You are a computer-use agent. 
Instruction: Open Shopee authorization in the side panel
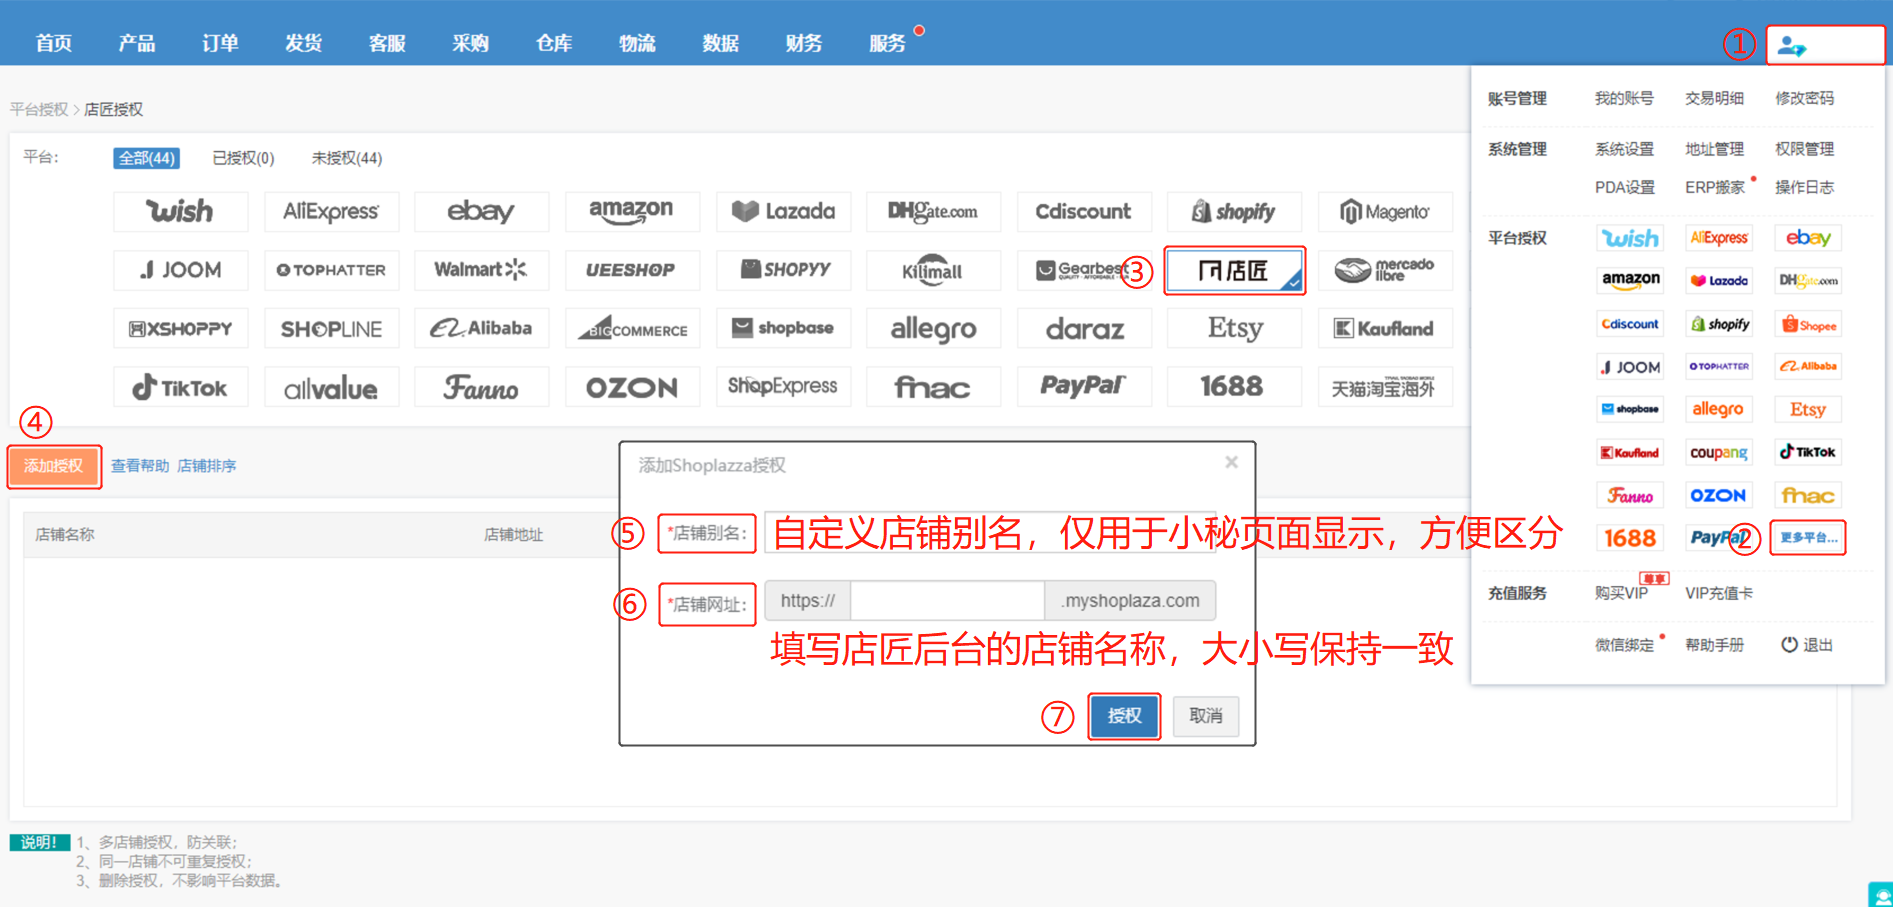tap(1808, 324)
